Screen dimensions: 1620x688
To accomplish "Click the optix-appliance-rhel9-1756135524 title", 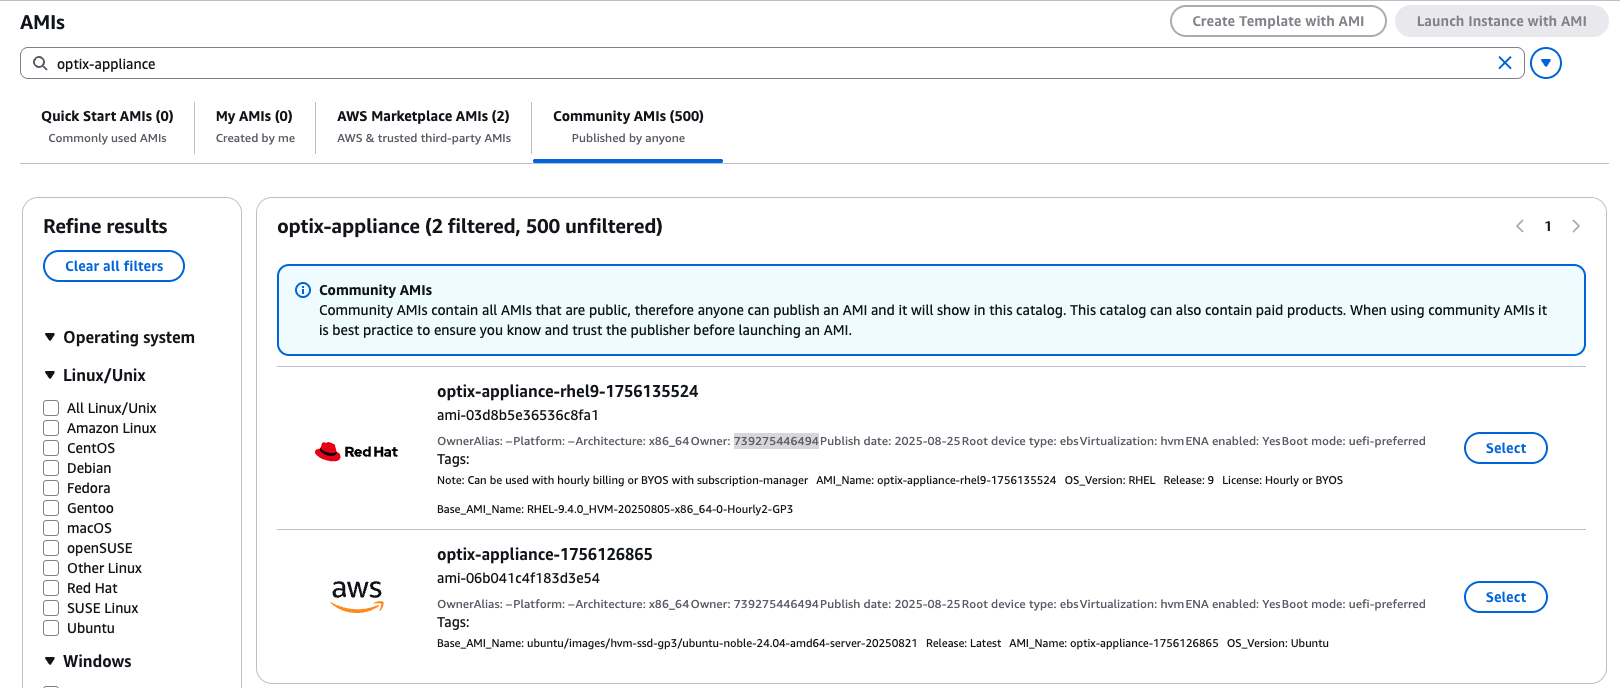I will click(x=567, y=391).
